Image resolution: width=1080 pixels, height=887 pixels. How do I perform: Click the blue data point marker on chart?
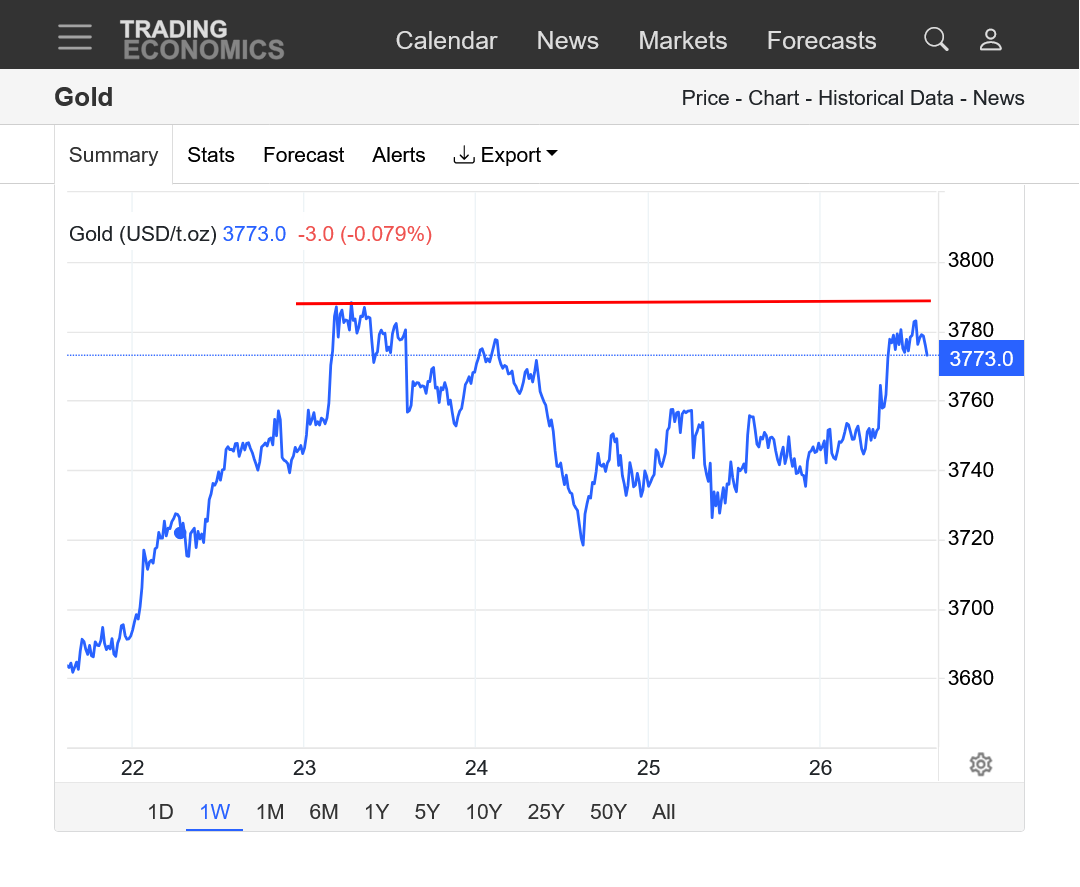[180, 533]
